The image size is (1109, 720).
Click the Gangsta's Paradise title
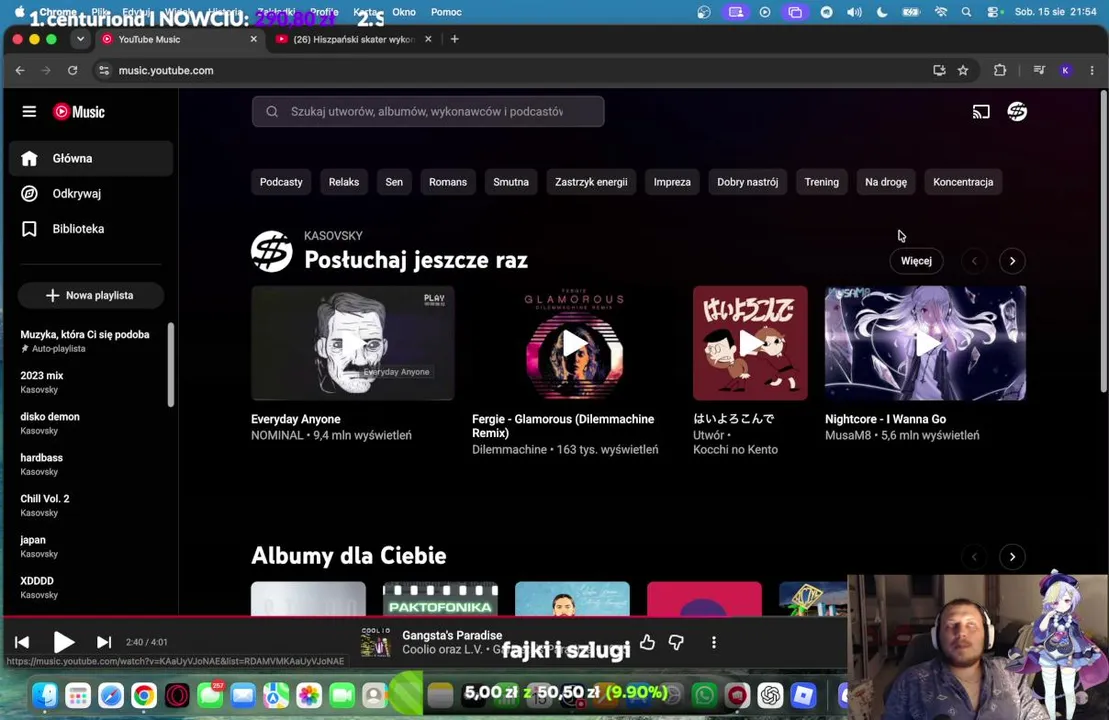(452, 635)
